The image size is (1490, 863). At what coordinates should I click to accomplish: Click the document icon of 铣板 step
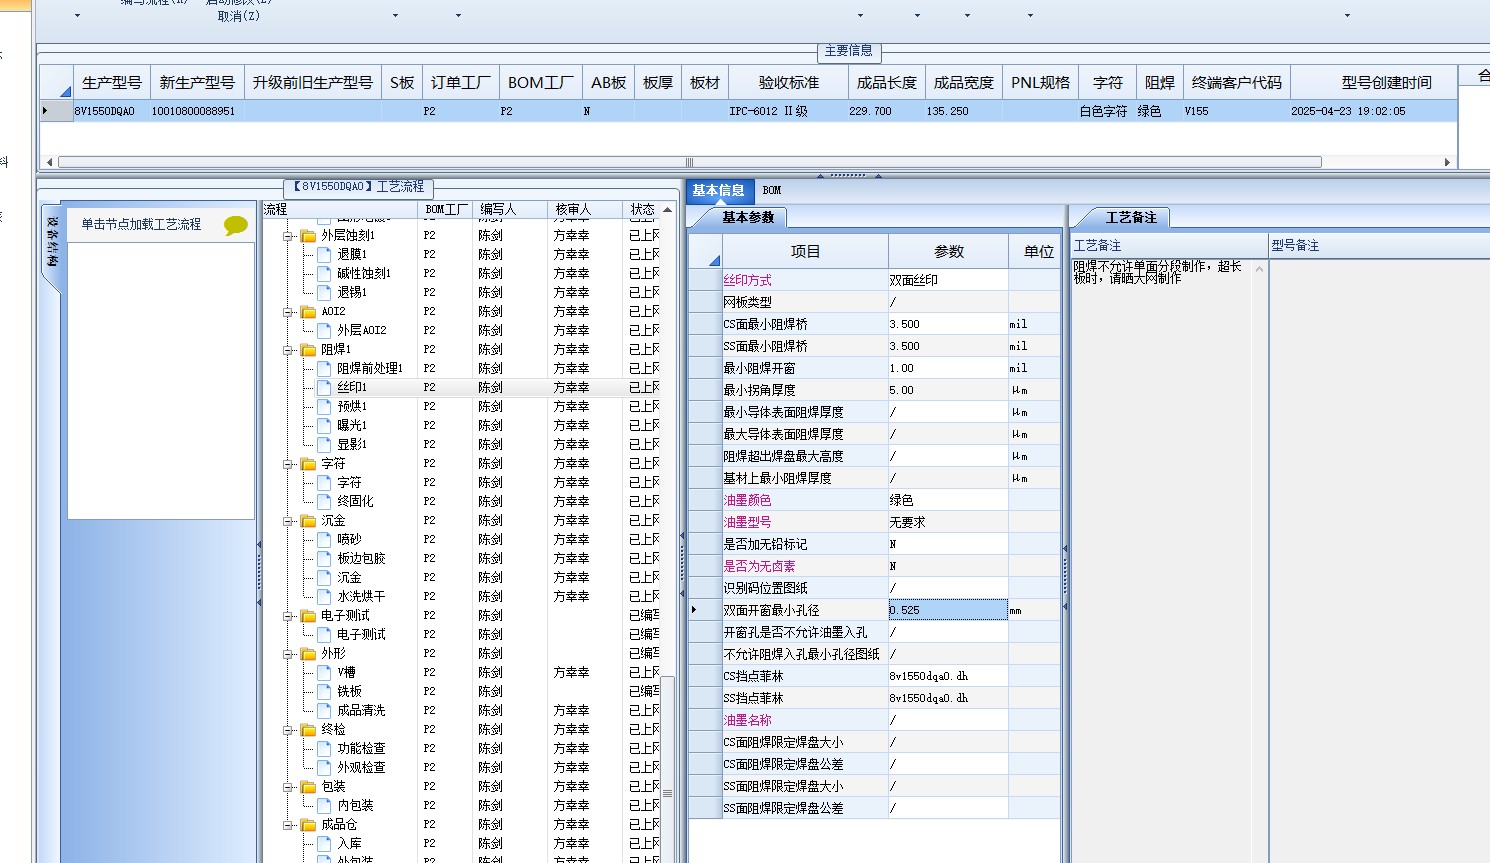325,691
